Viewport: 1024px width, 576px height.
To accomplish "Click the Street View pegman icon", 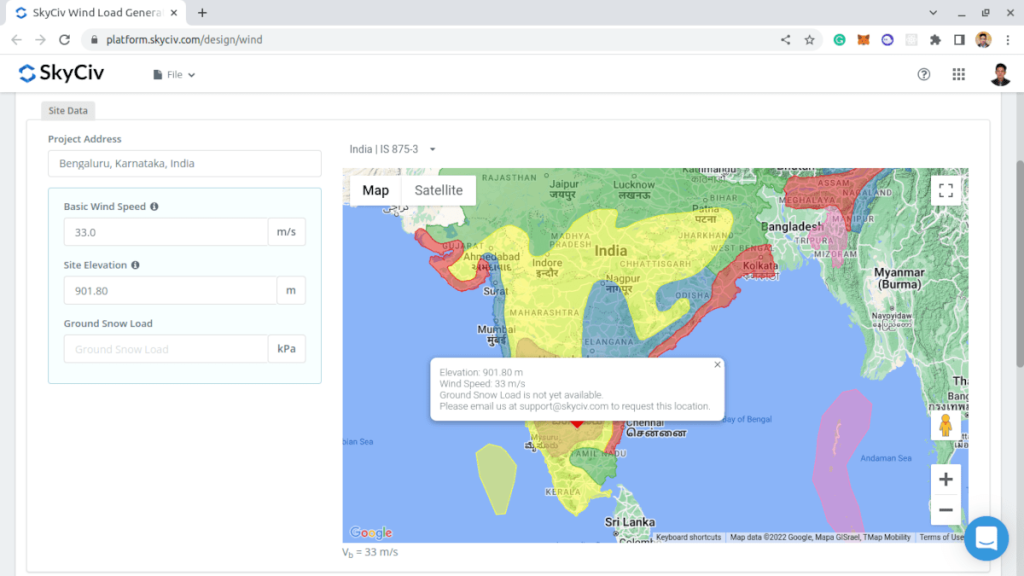I will 945,426.
